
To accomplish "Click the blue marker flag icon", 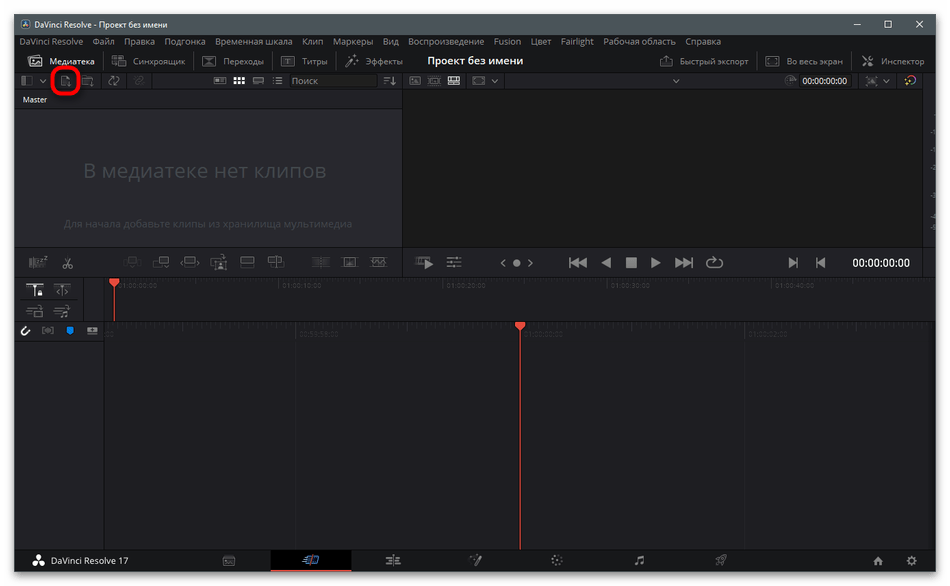I will coord(70,331).
